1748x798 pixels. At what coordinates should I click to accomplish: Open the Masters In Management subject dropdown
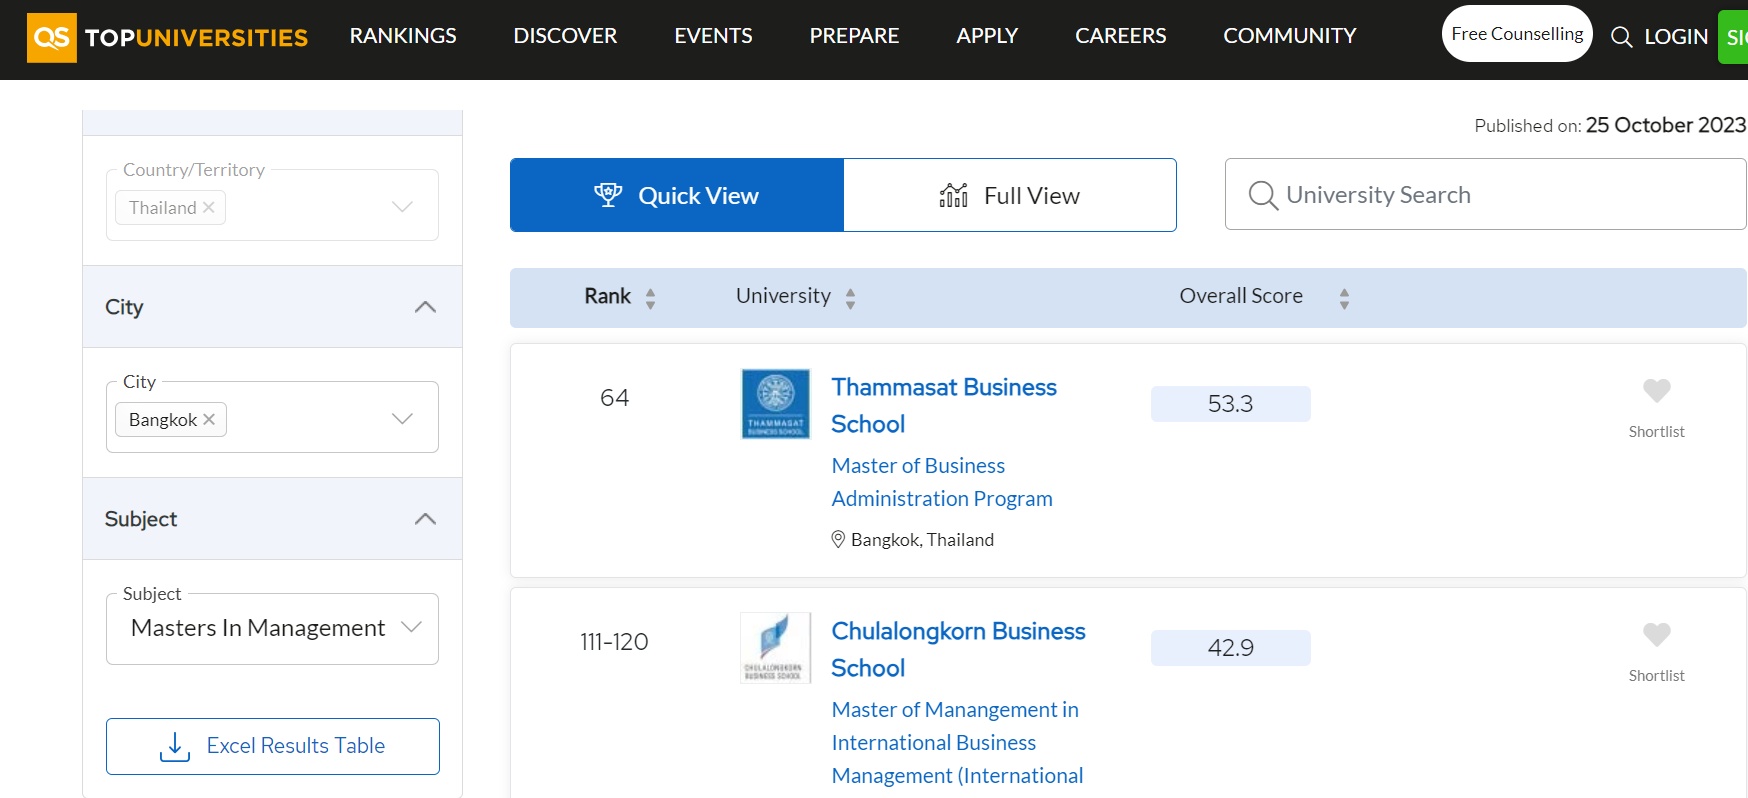point(272,628)
